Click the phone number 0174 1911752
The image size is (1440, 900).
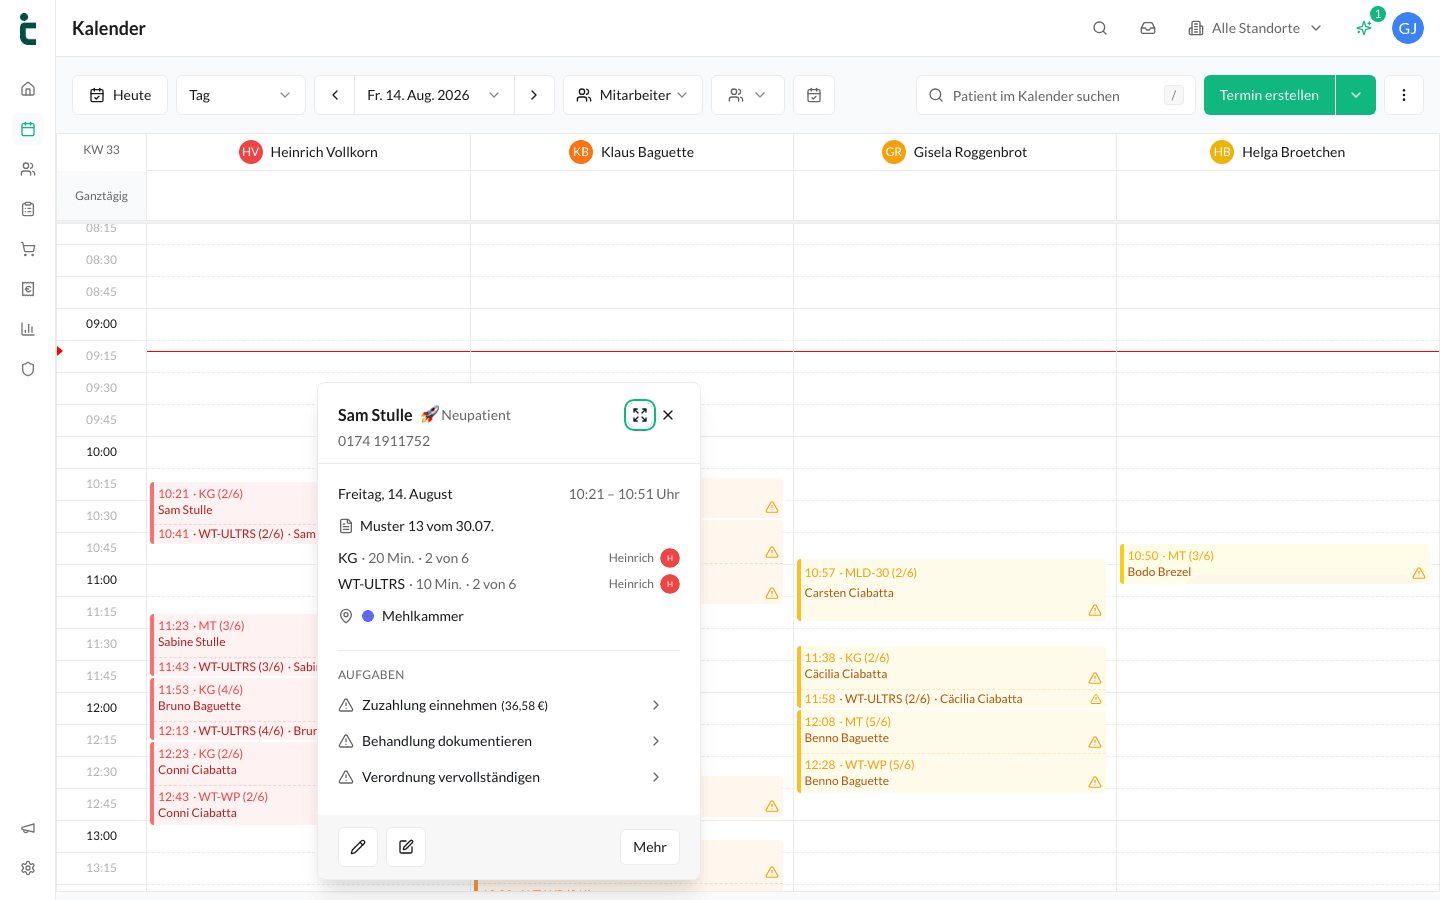[x=384, y=441]
